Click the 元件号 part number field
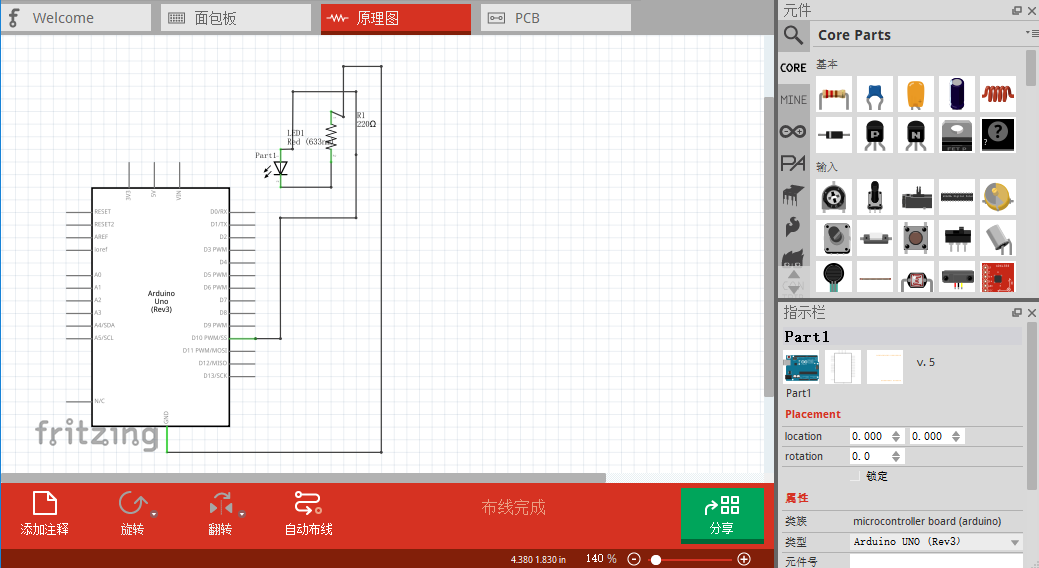This screenshot has width=1039, height=568. (936, 562)
